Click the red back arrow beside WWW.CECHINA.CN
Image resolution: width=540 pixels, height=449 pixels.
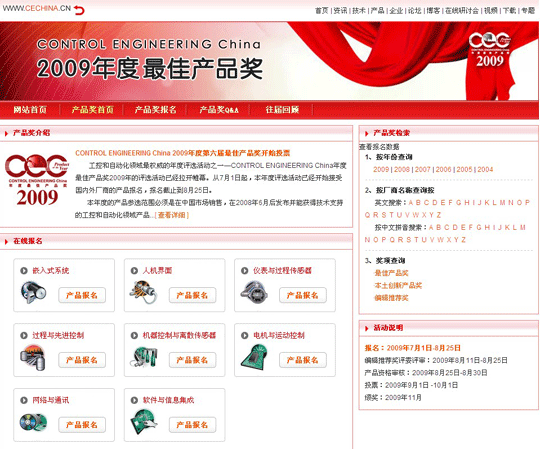(79, 10)
